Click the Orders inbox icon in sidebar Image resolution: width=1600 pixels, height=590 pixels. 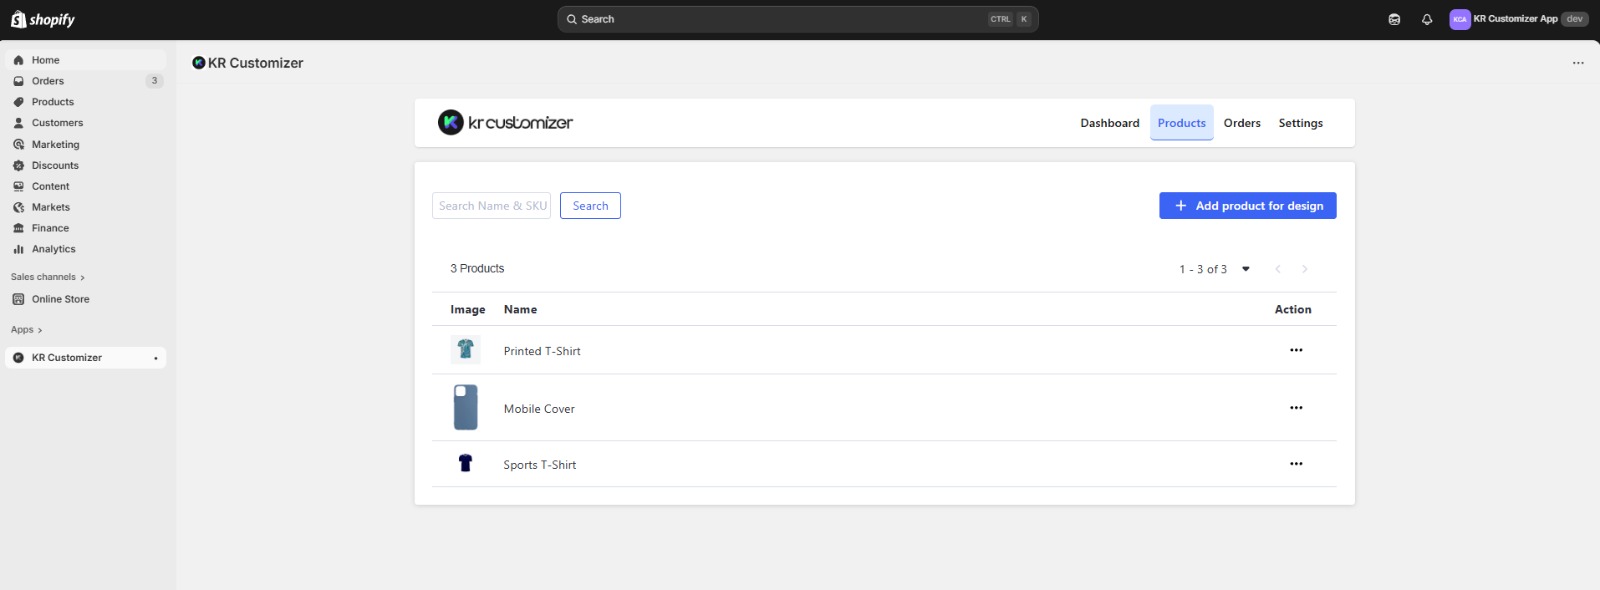(18, 81)
